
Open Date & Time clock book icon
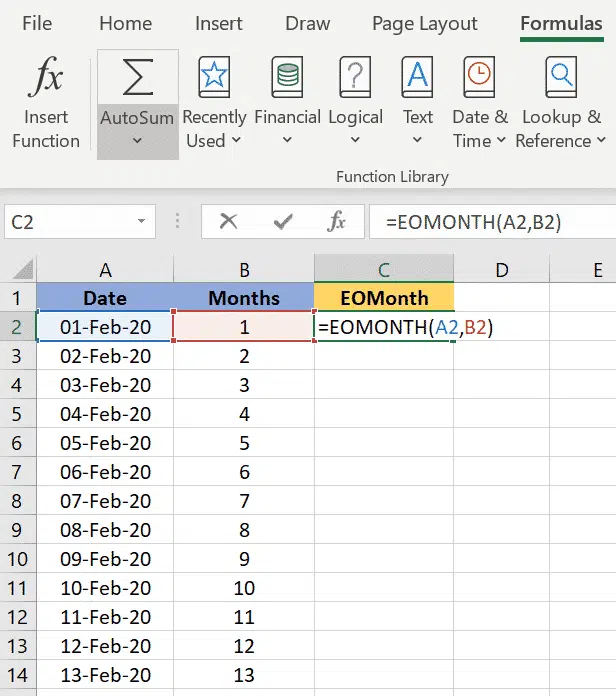point(479,76)
